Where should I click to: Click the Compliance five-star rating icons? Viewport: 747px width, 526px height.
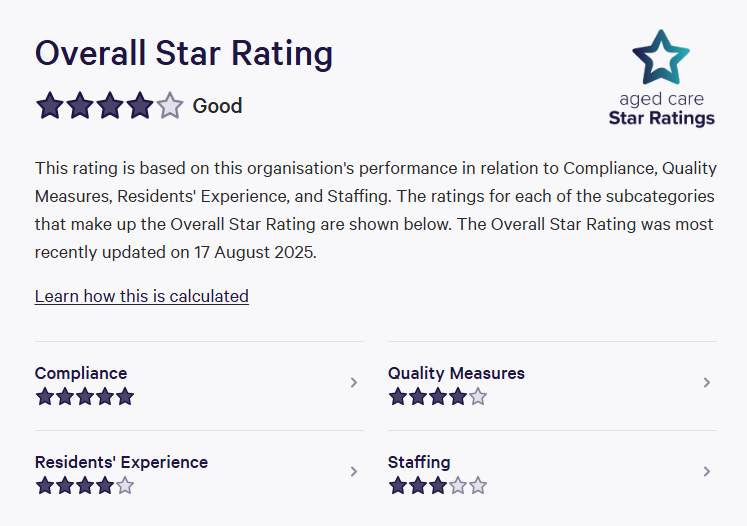click(x=84, y=397)
